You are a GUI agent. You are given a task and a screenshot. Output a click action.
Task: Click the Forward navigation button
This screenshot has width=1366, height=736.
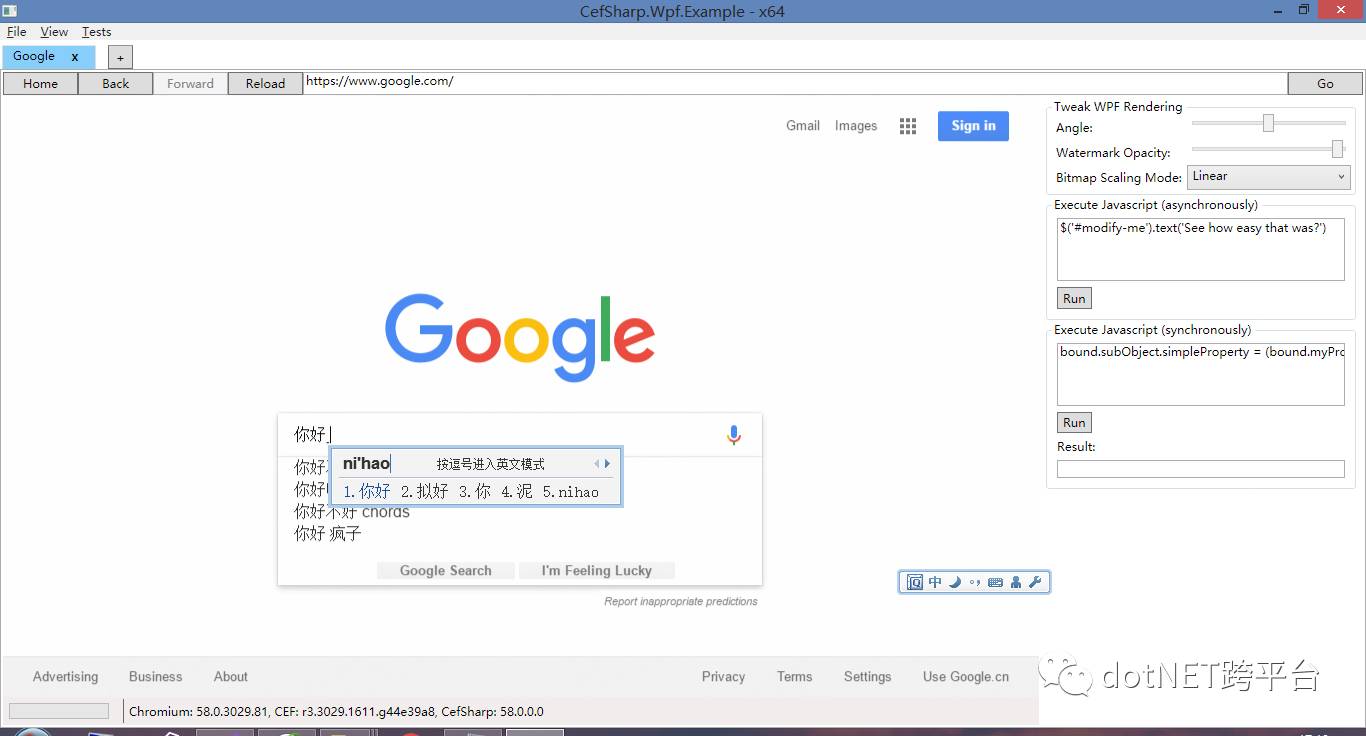point(190,84)
